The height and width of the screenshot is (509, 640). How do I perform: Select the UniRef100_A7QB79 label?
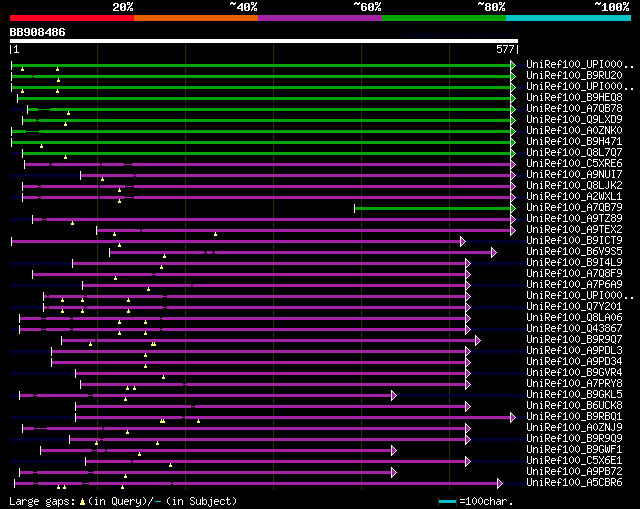[x=574, y=208]
